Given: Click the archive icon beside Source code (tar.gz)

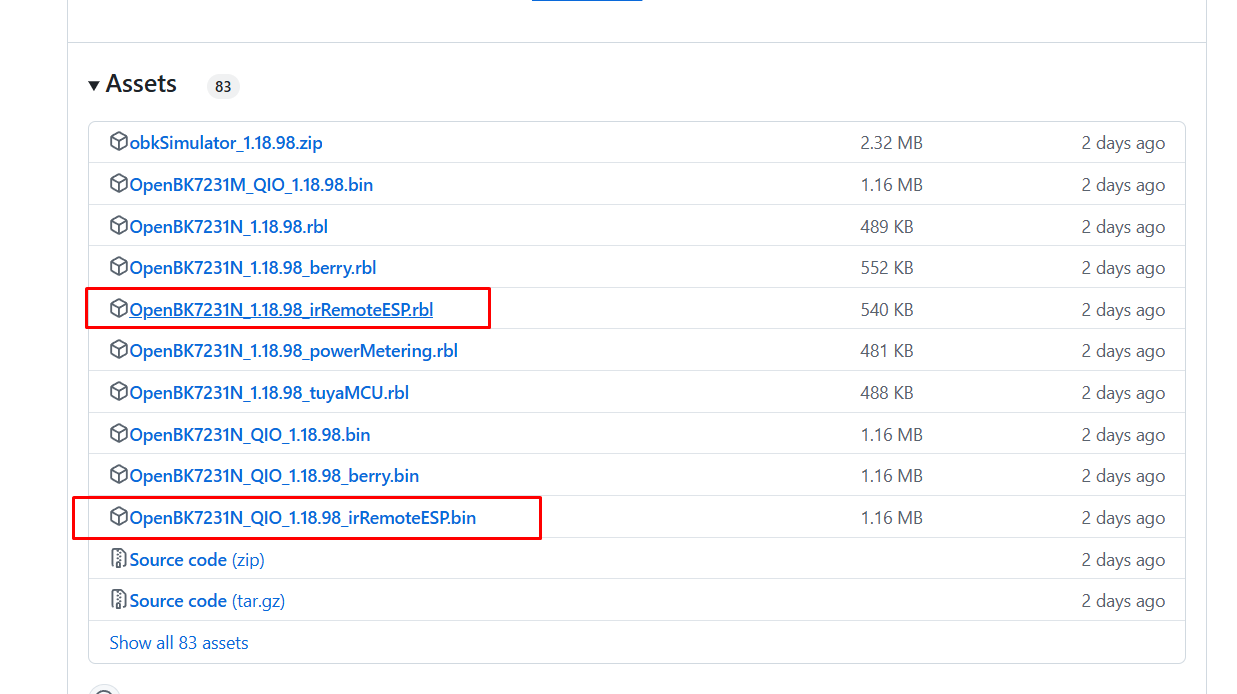Looking at the screenshot, I should (x=119, y=600).
